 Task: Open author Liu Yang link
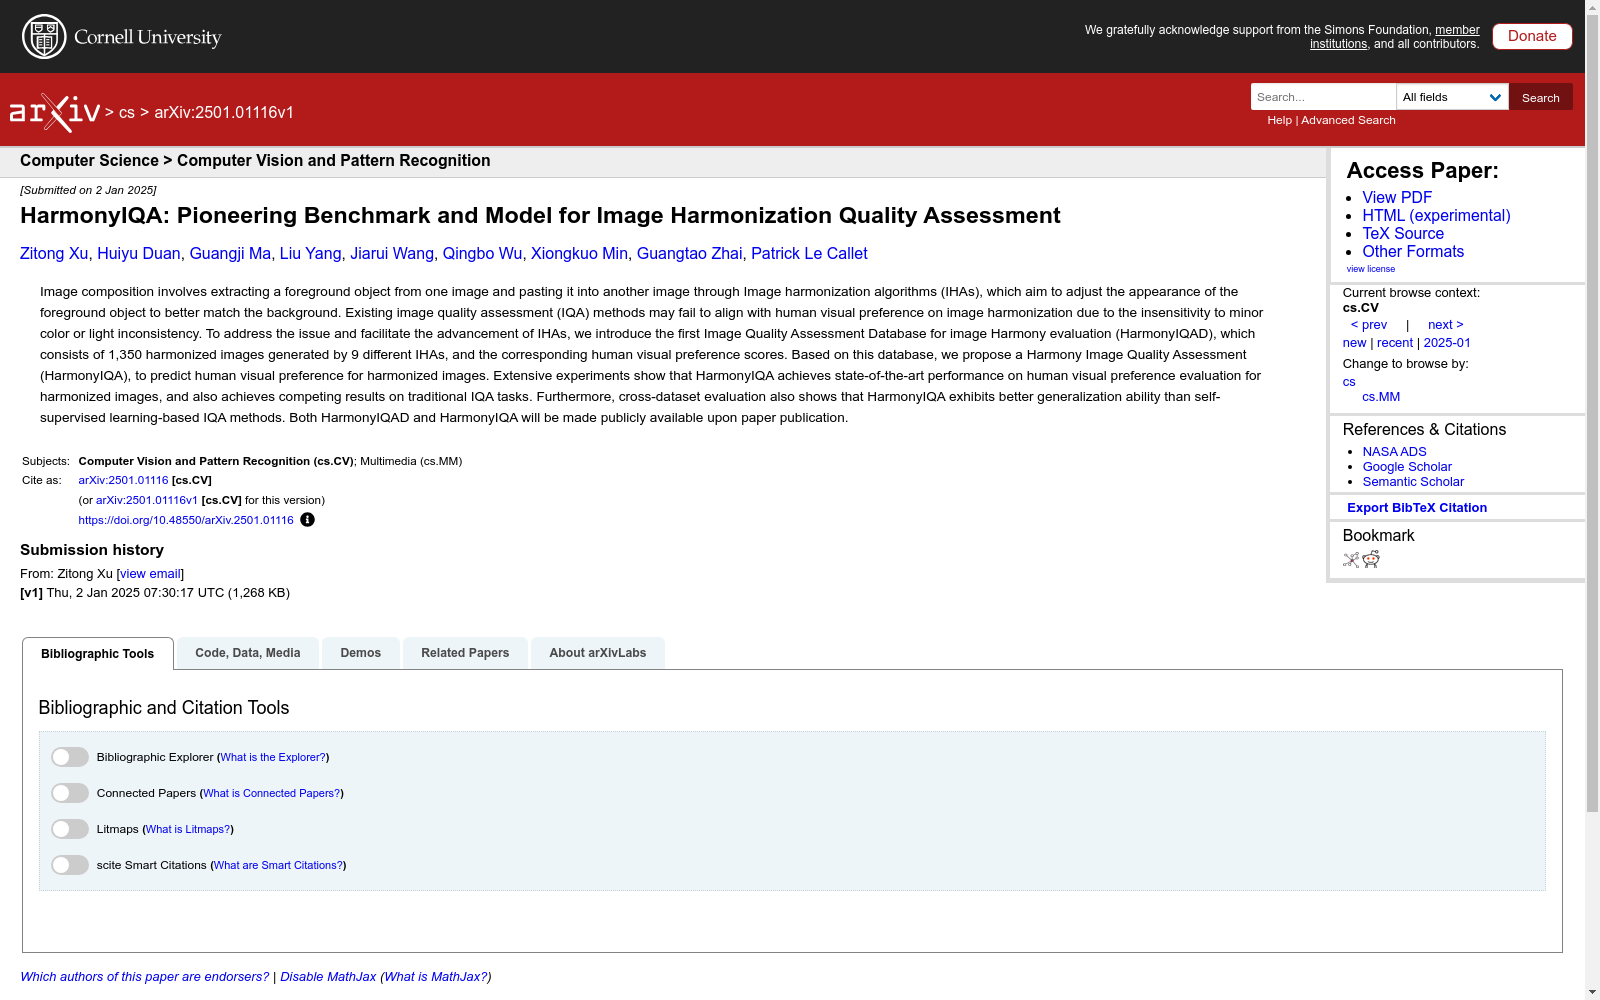pyautogui.click(x=311, y=254)
